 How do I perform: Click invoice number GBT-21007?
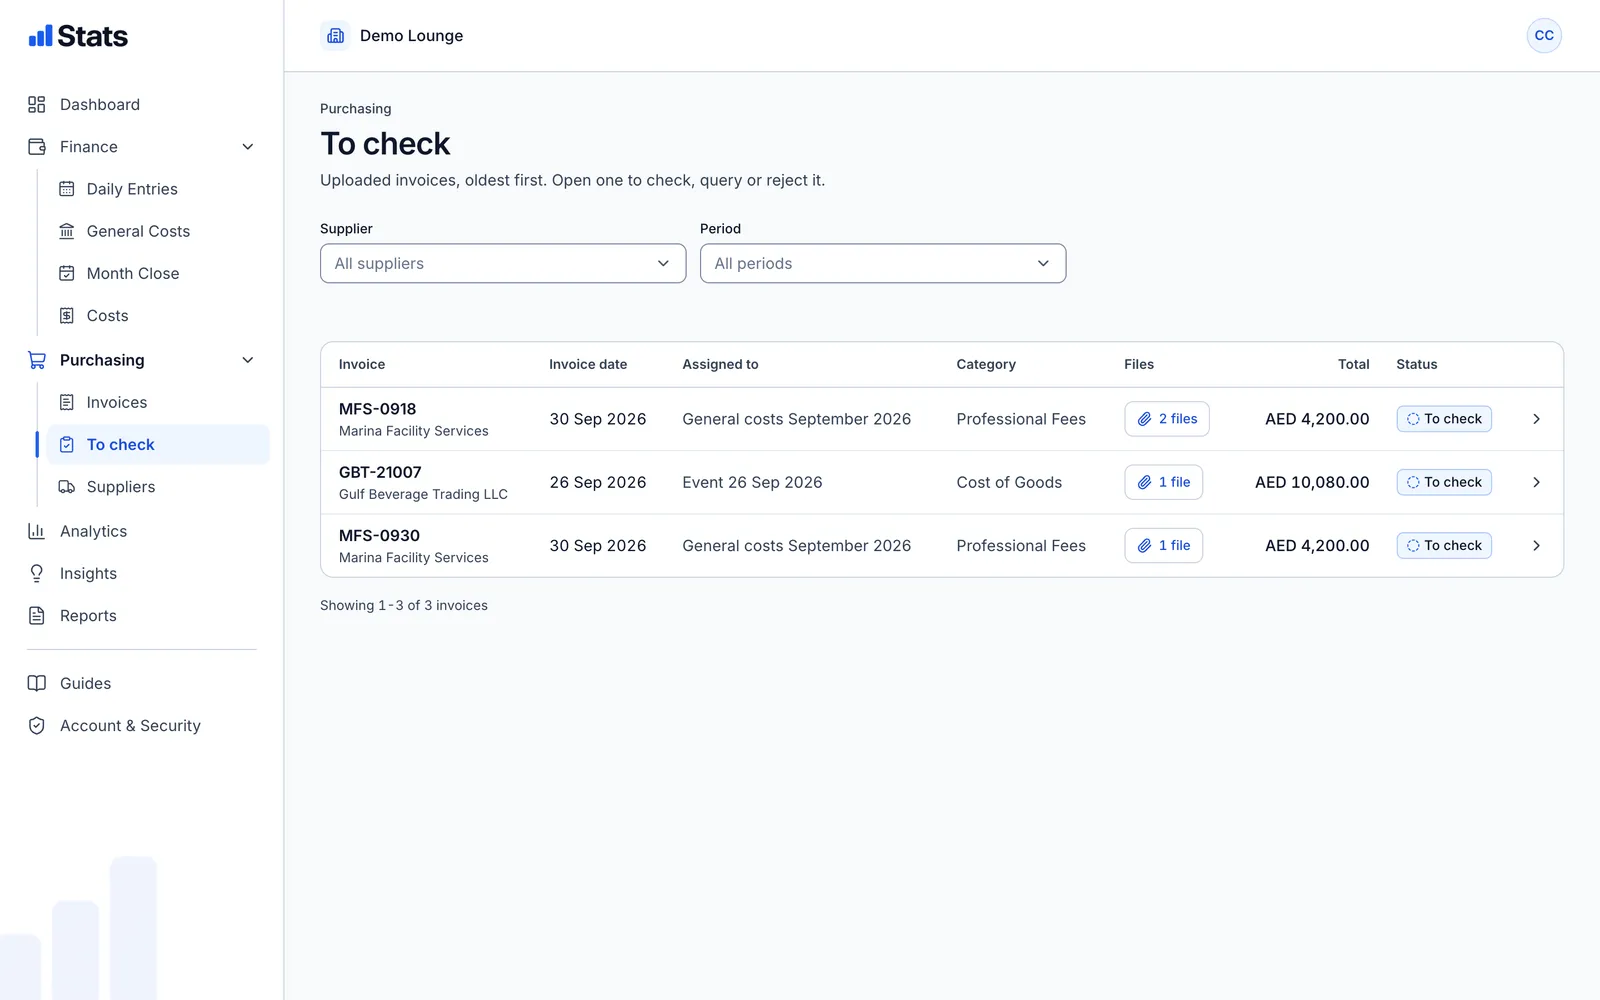[380, 472]
